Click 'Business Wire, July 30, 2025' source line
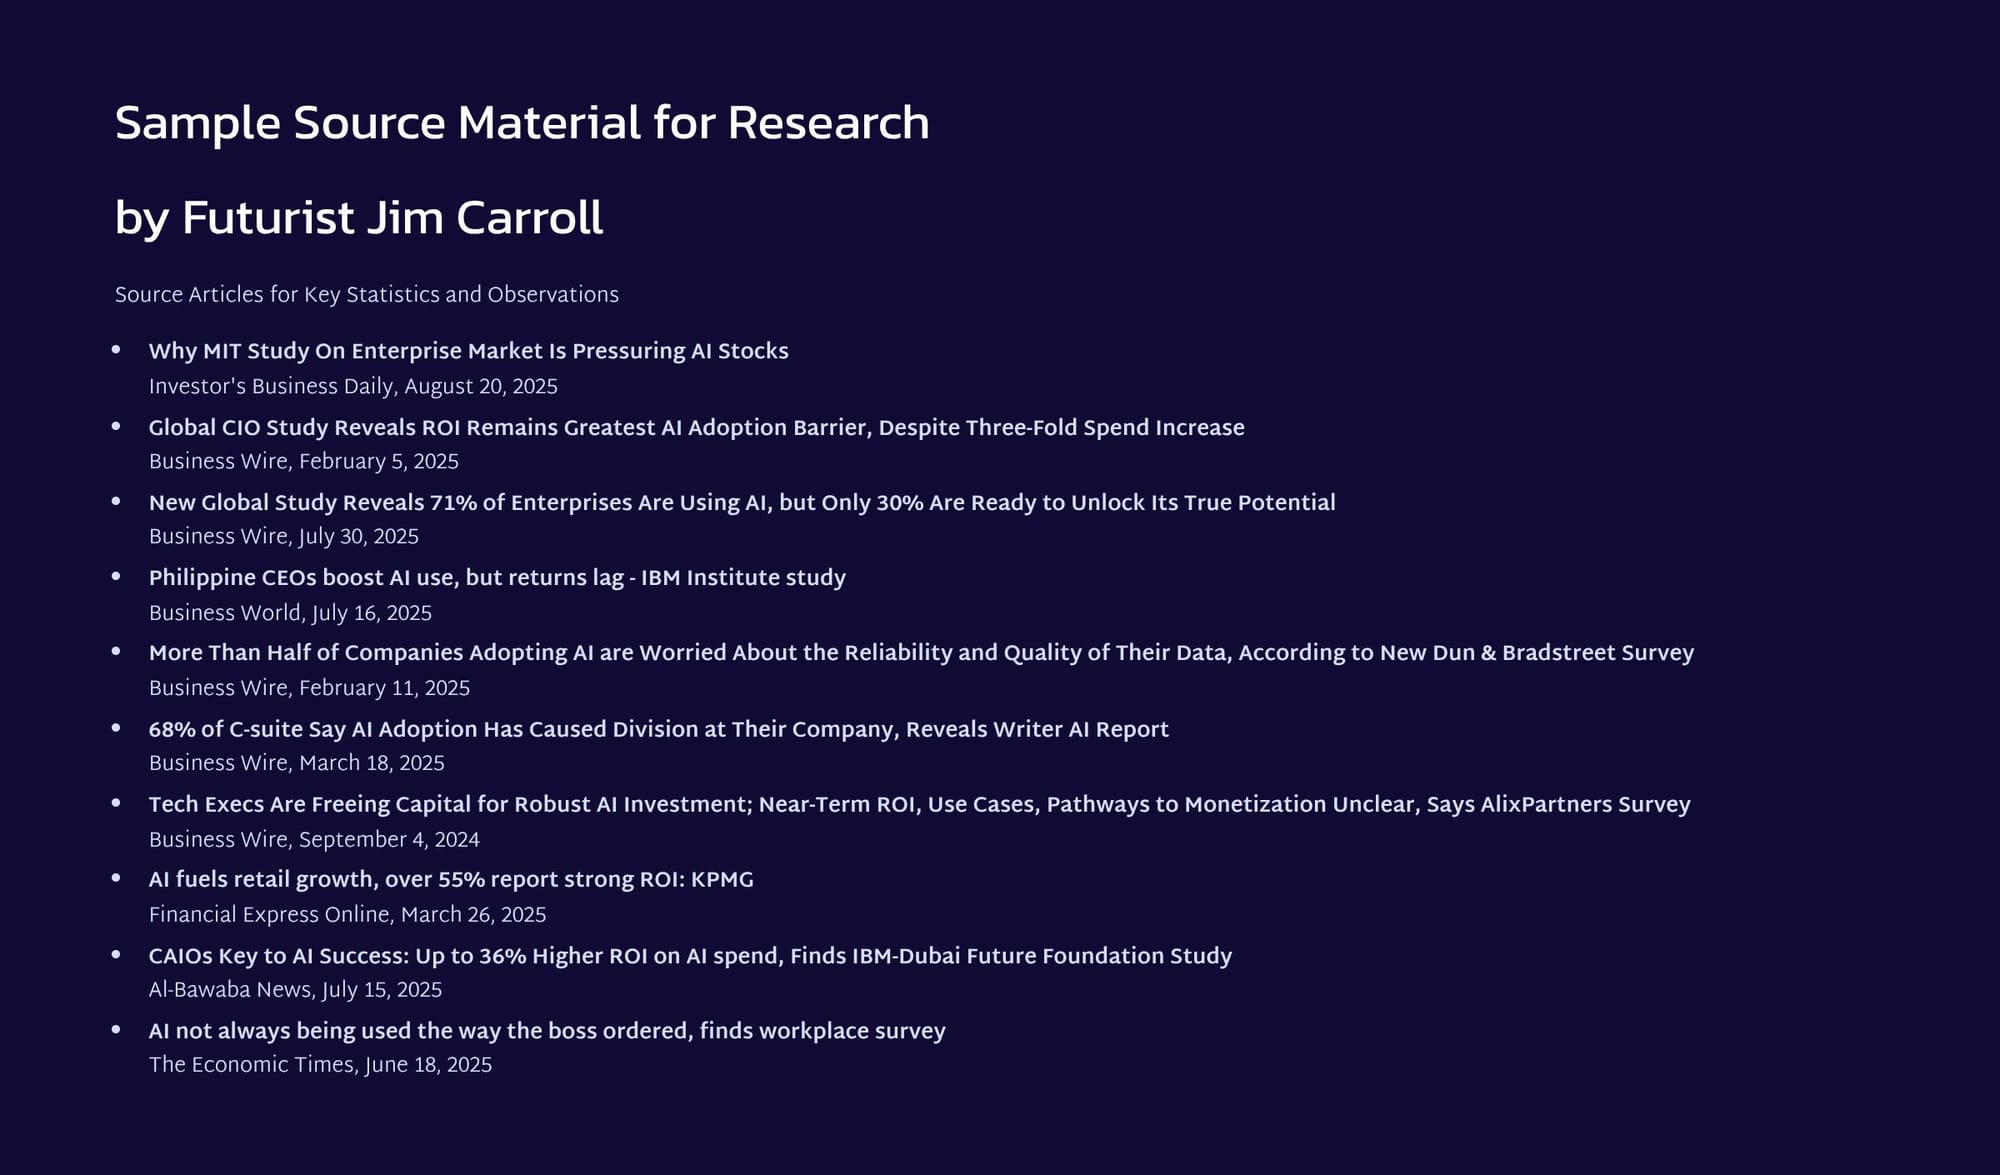The image size is (2000, 1175). [284, 536]
